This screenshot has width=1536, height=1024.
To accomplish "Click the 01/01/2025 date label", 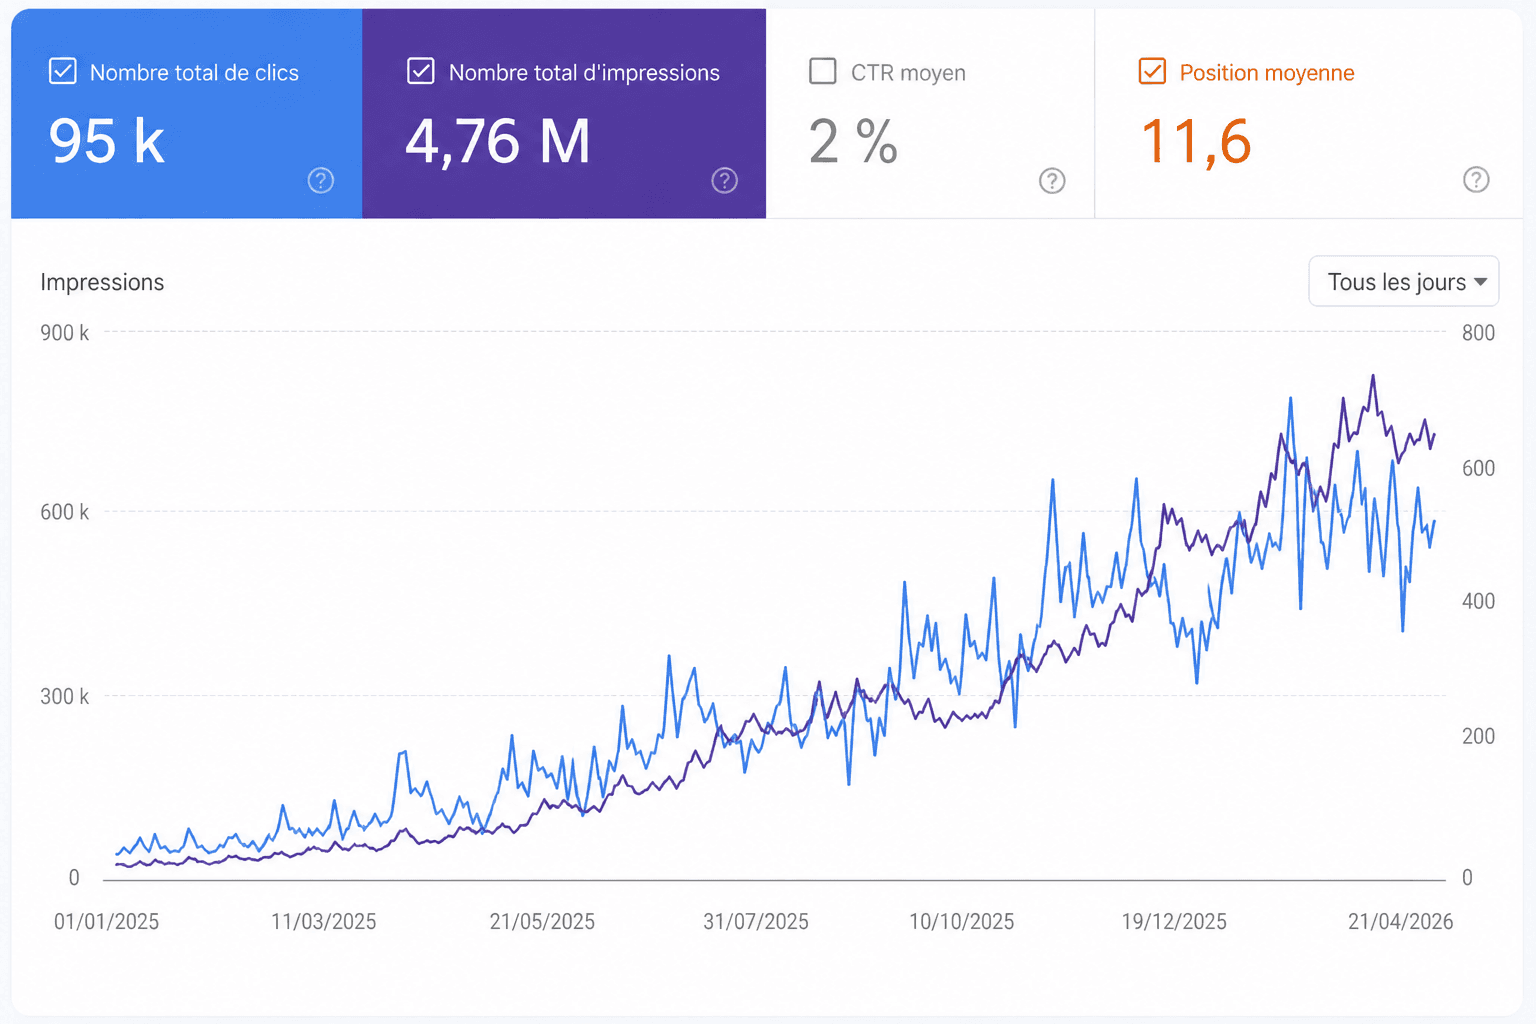I will (x=106, y=922).
